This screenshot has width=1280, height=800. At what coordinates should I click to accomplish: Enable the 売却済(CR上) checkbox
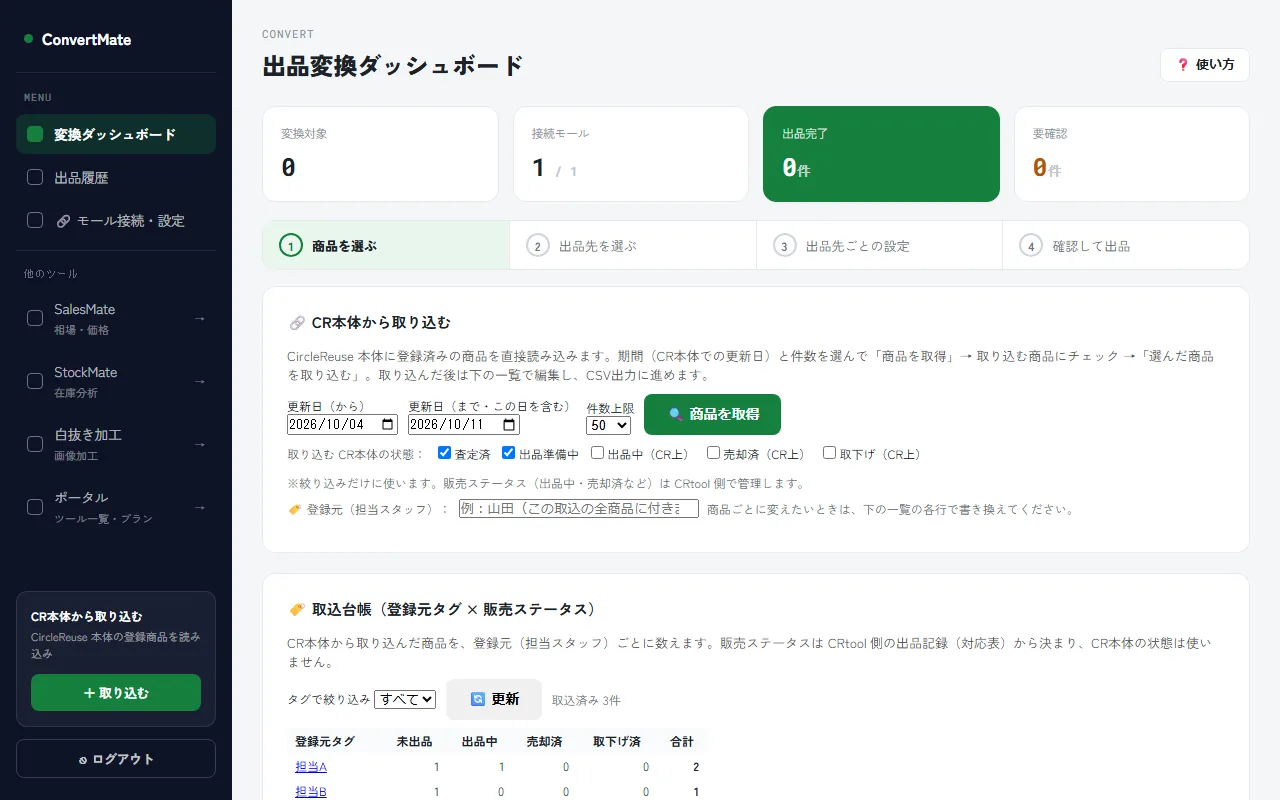[713, 453]
